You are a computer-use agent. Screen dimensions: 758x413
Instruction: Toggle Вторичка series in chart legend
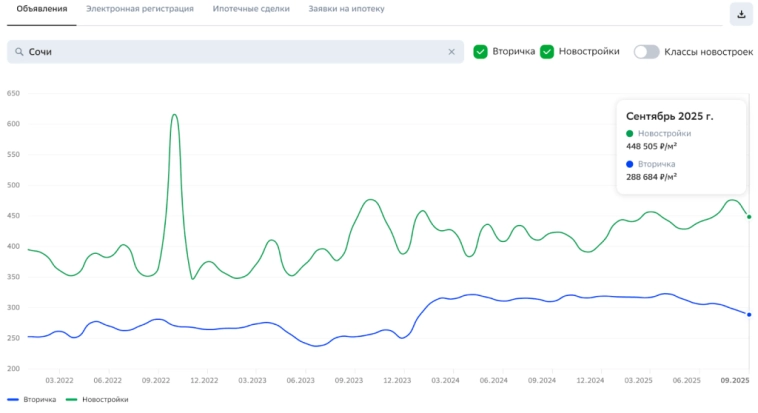click(x=30, y=400)
